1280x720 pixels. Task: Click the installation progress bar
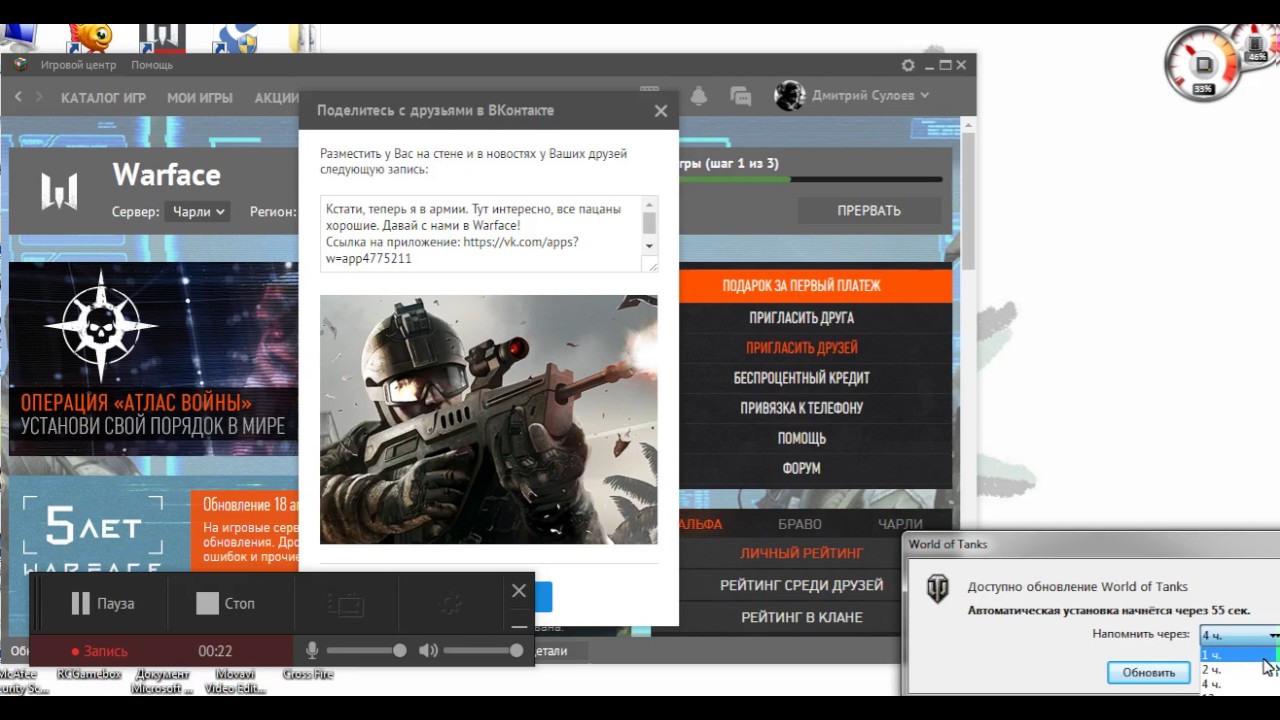click(x=810, y=180)
